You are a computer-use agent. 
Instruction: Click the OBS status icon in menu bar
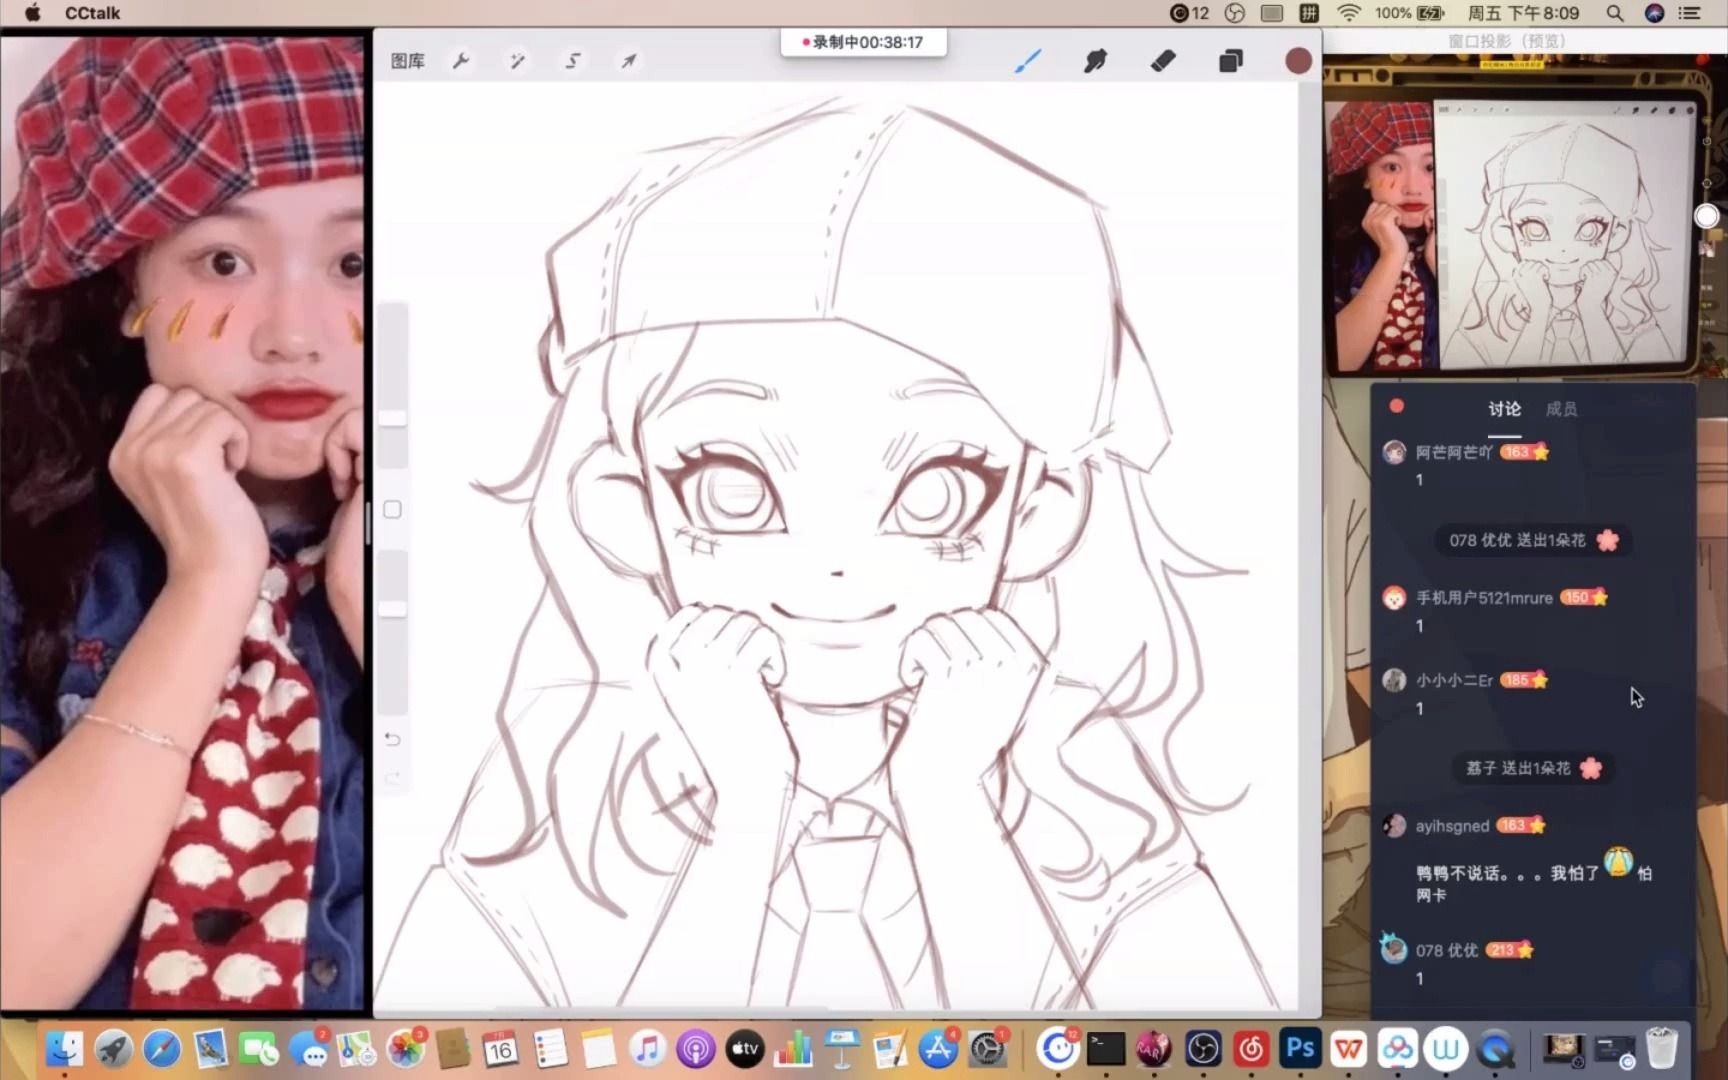click(1235, 13)
